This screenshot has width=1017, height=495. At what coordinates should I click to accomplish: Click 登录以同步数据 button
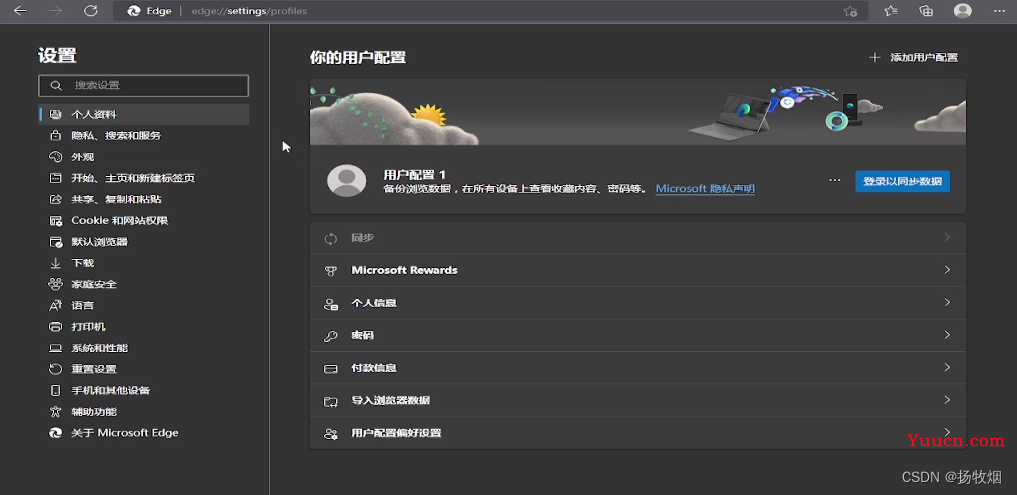[x=902, y=181]
